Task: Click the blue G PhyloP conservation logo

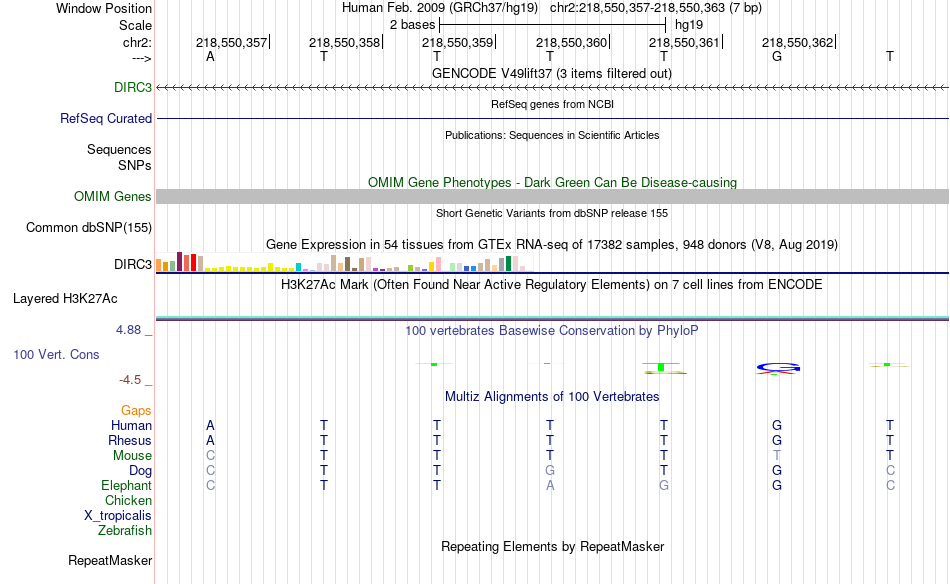Action: 778,368
